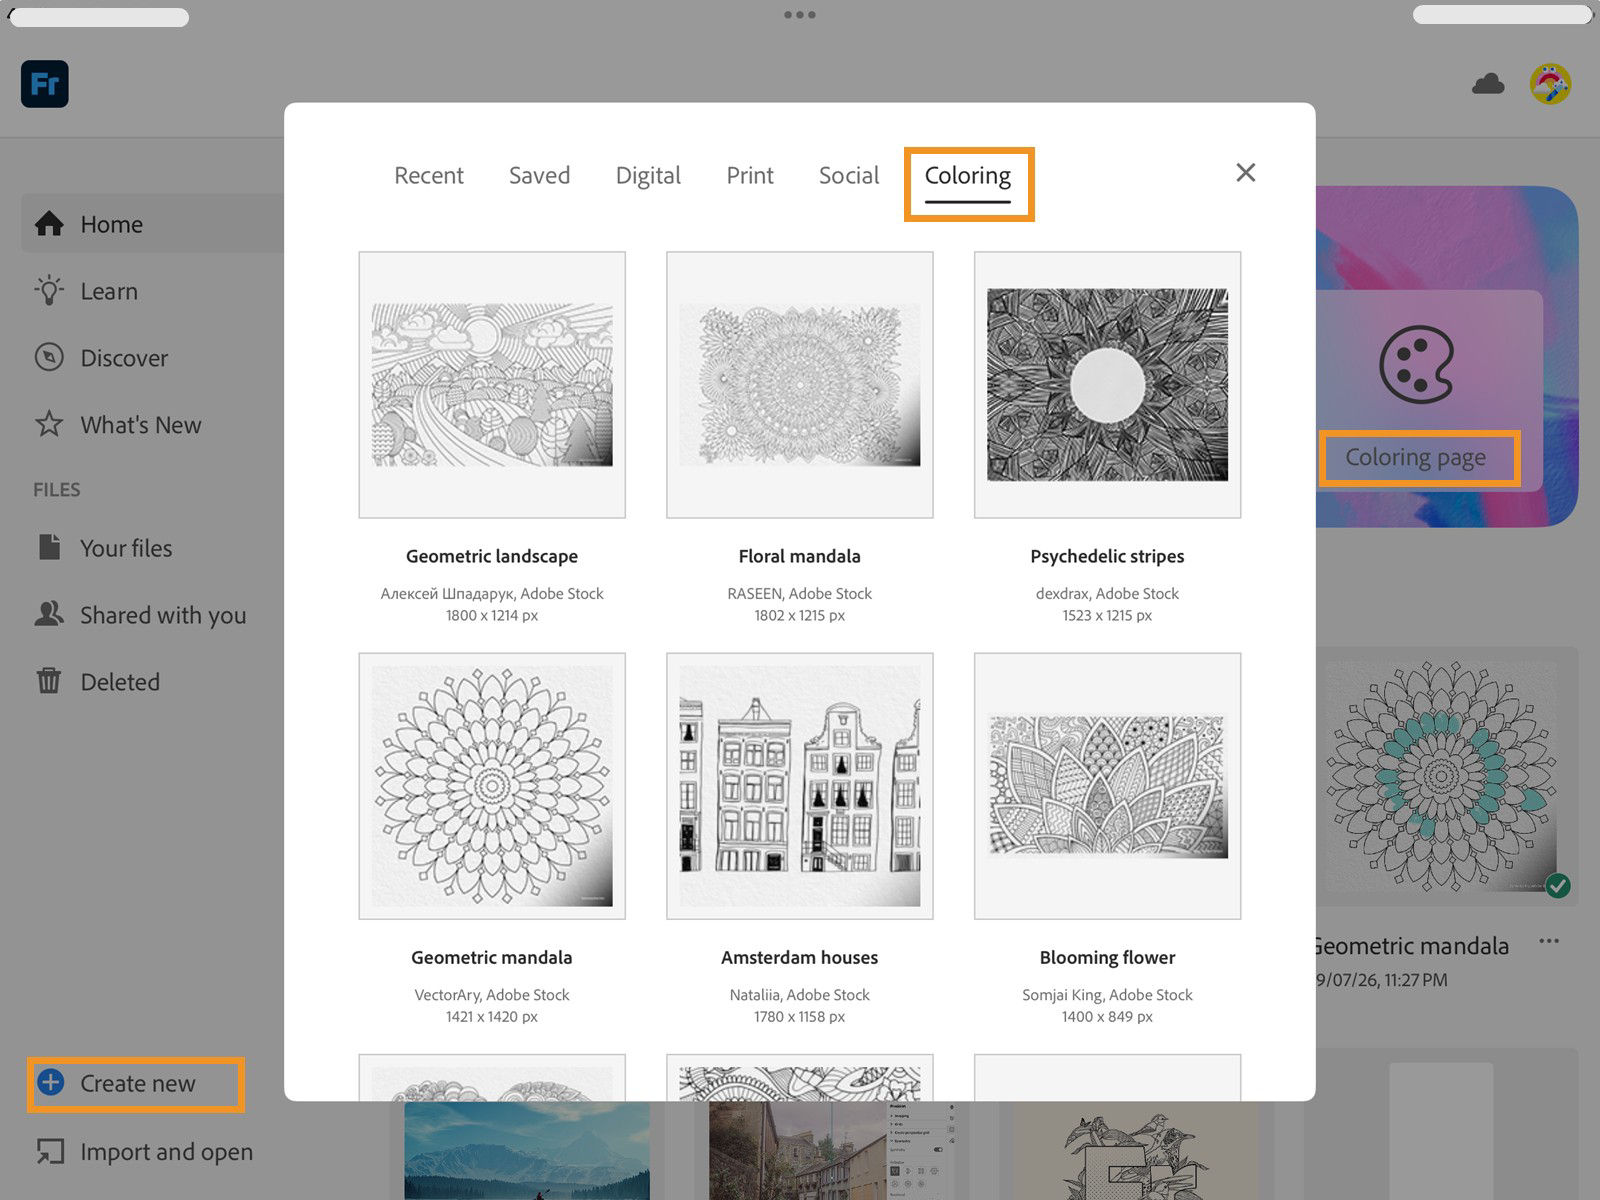Open the user profile avatar
Screen dimensions: 1600x1200
coord(1550,84)
